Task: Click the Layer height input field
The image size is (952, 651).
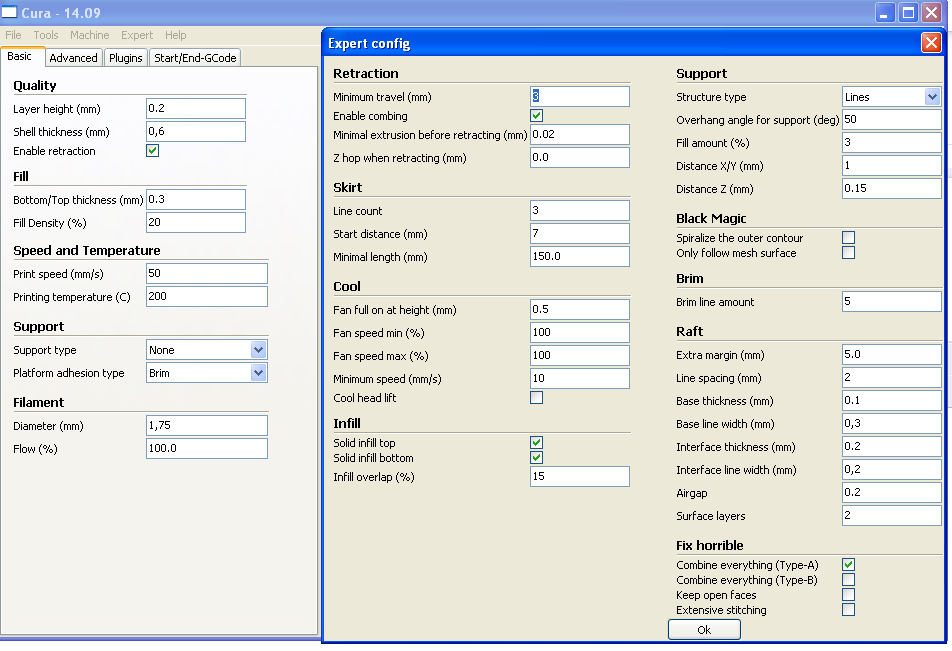Action: coord(196,109)
